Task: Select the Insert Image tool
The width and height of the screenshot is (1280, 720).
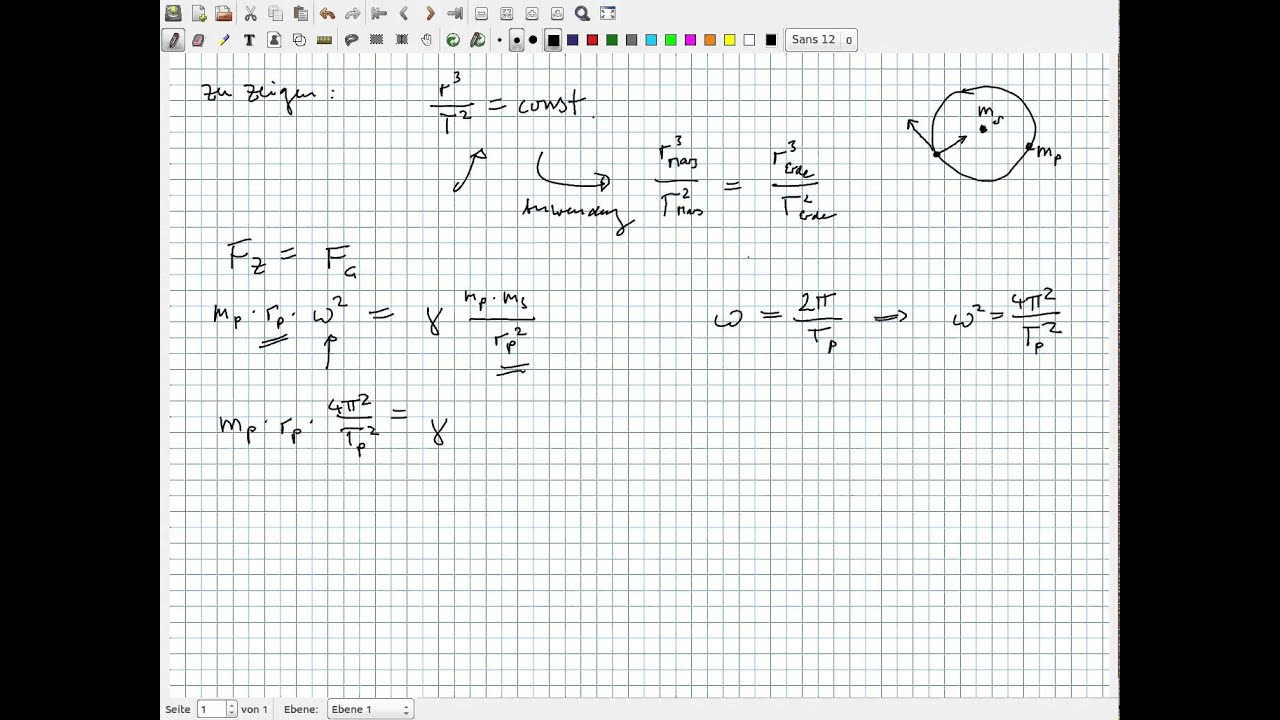Action: [274, 40]
